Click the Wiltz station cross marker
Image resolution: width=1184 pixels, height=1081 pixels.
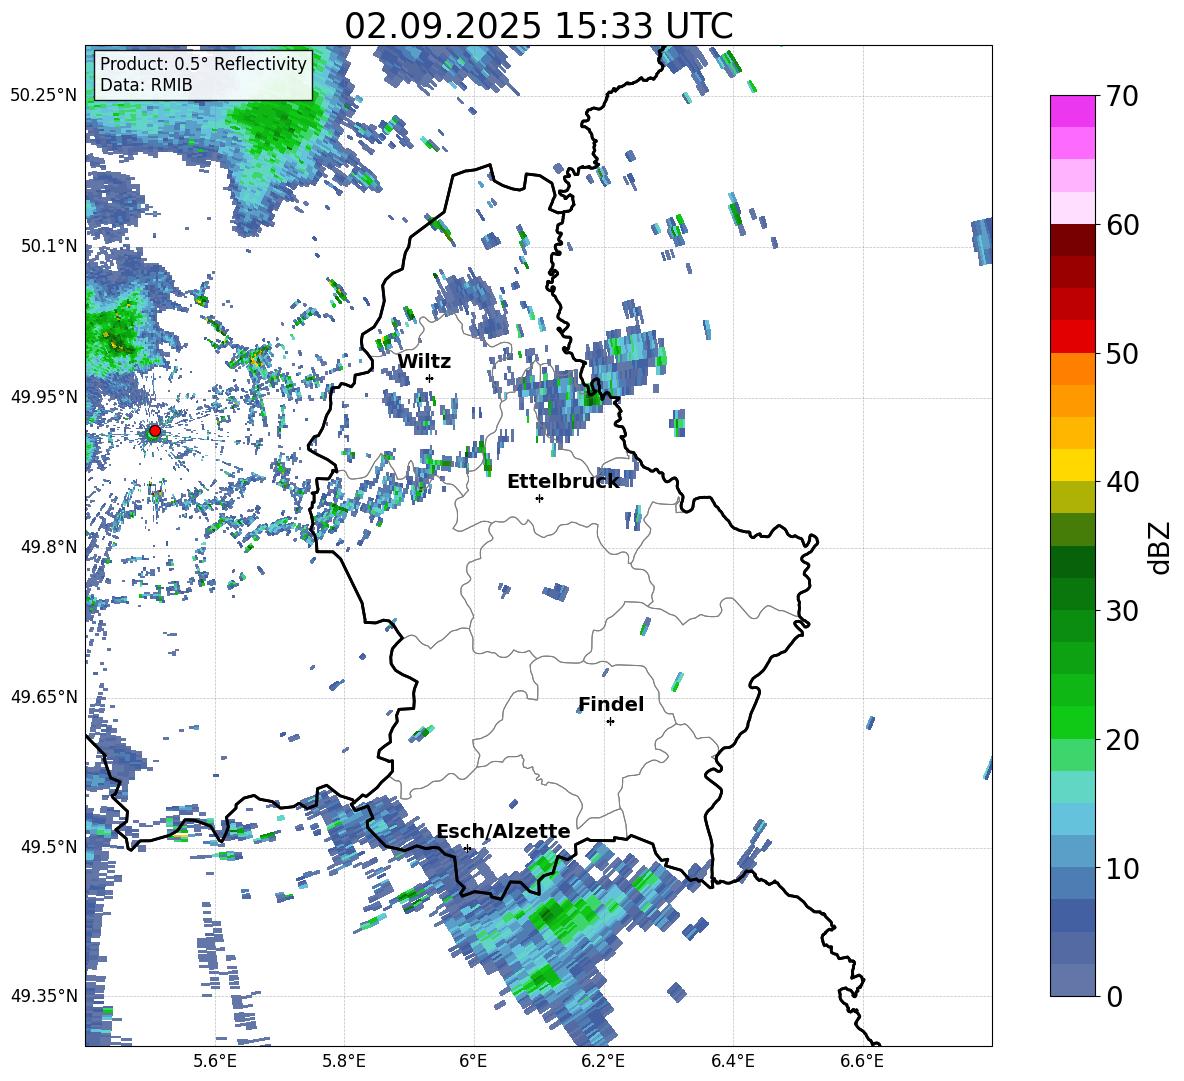430,378
